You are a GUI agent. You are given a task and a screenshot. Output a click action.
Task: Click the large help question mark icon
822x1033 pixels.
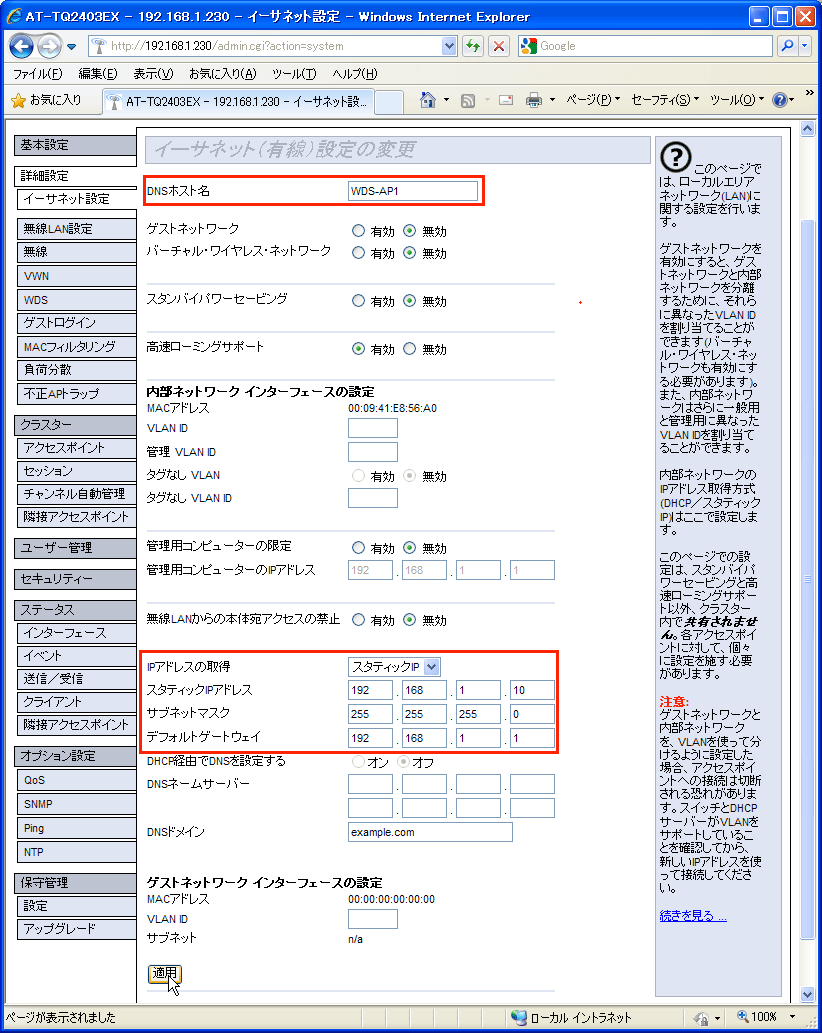[675, 157]
